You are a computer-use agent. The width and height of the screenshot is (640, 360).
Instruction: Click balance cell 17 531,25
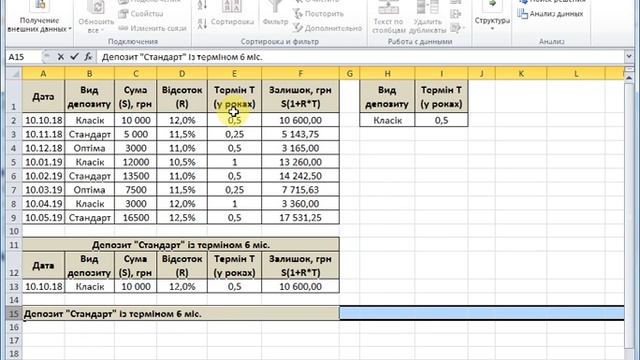(300, 218)
